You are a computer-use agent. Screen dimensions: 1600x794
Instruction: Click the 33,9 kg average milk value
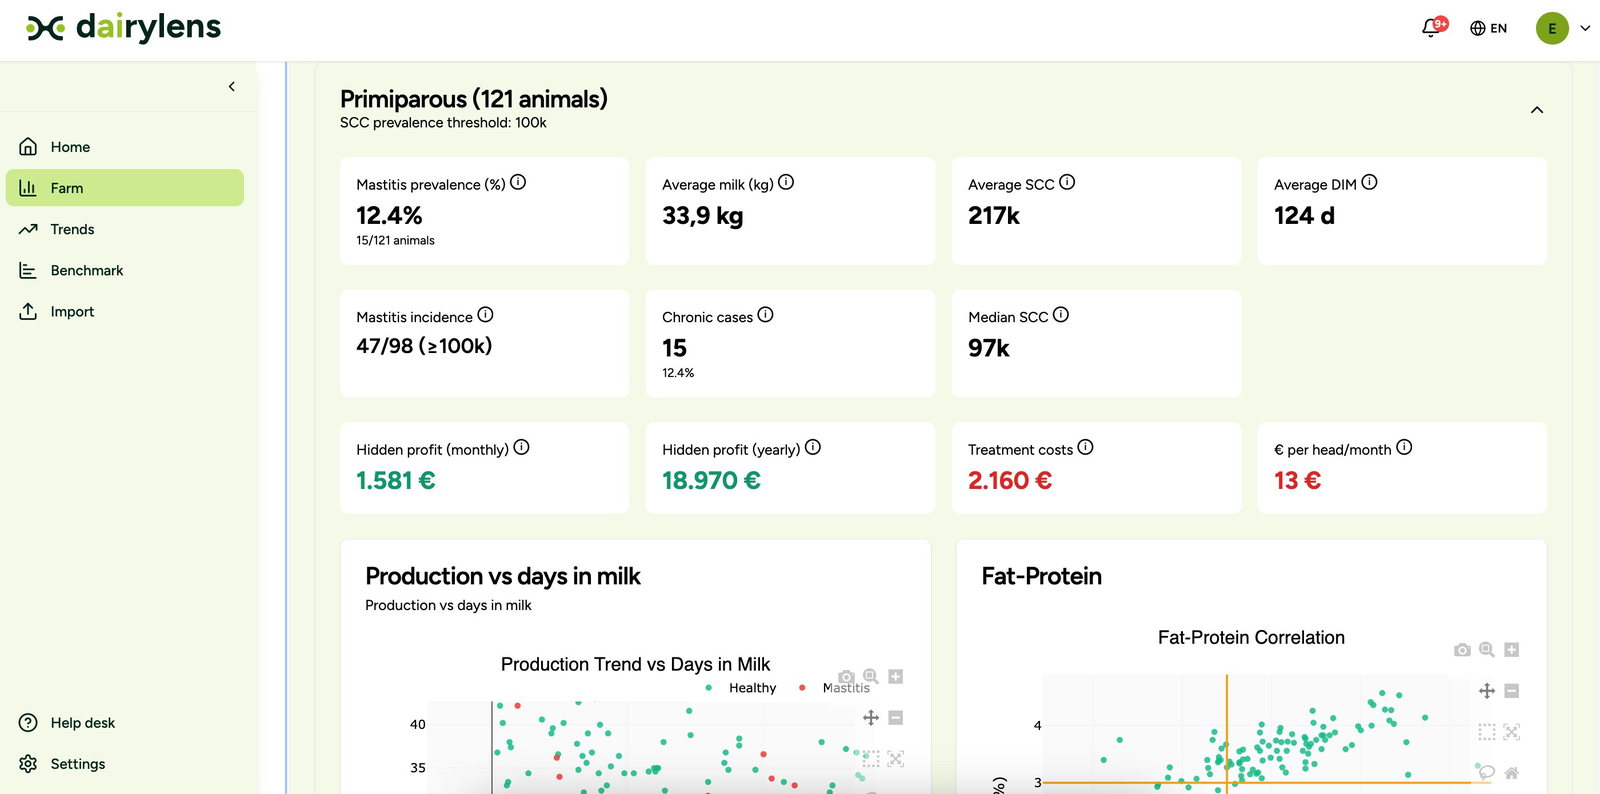[702, 216]
